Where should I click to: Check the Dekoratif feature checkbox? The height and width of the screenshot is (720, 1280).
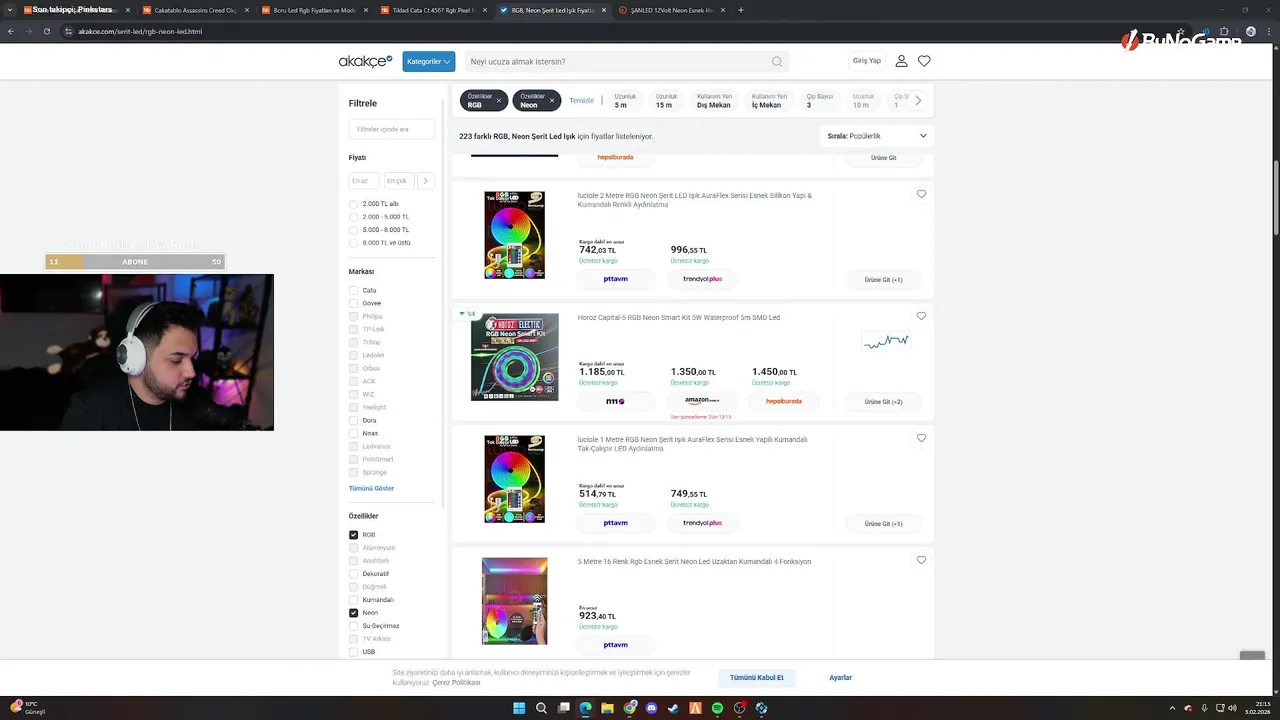tap(353, 574)
